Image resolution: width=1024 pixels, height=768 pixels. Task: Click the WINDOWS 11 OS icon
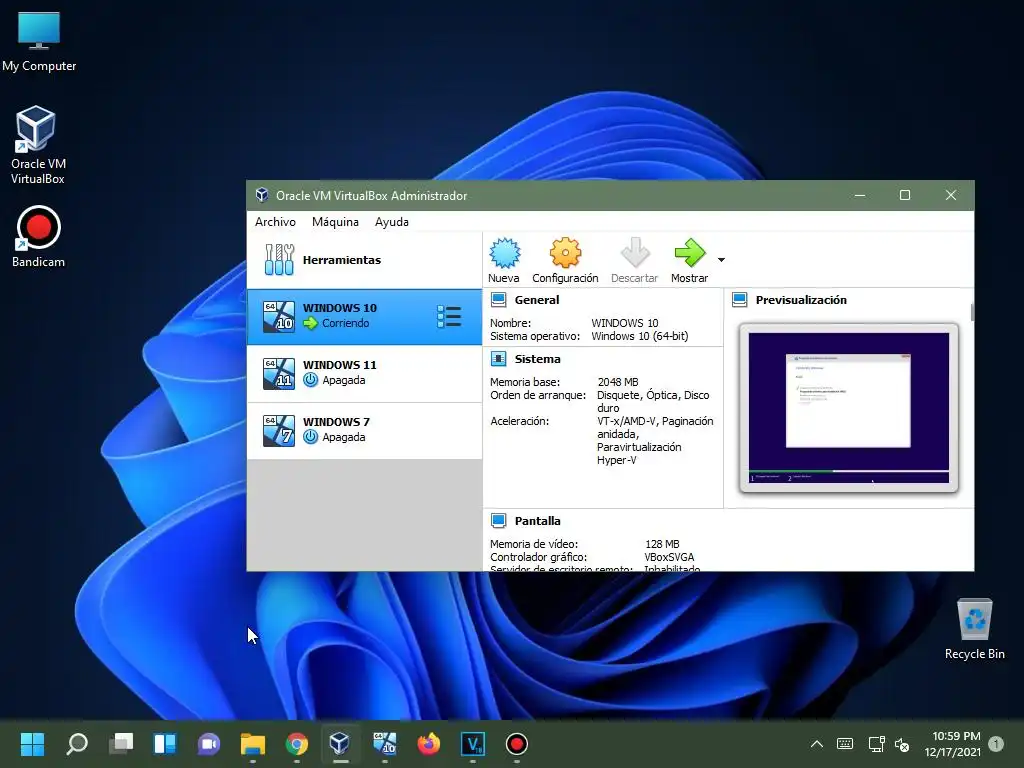coord(279,374)
